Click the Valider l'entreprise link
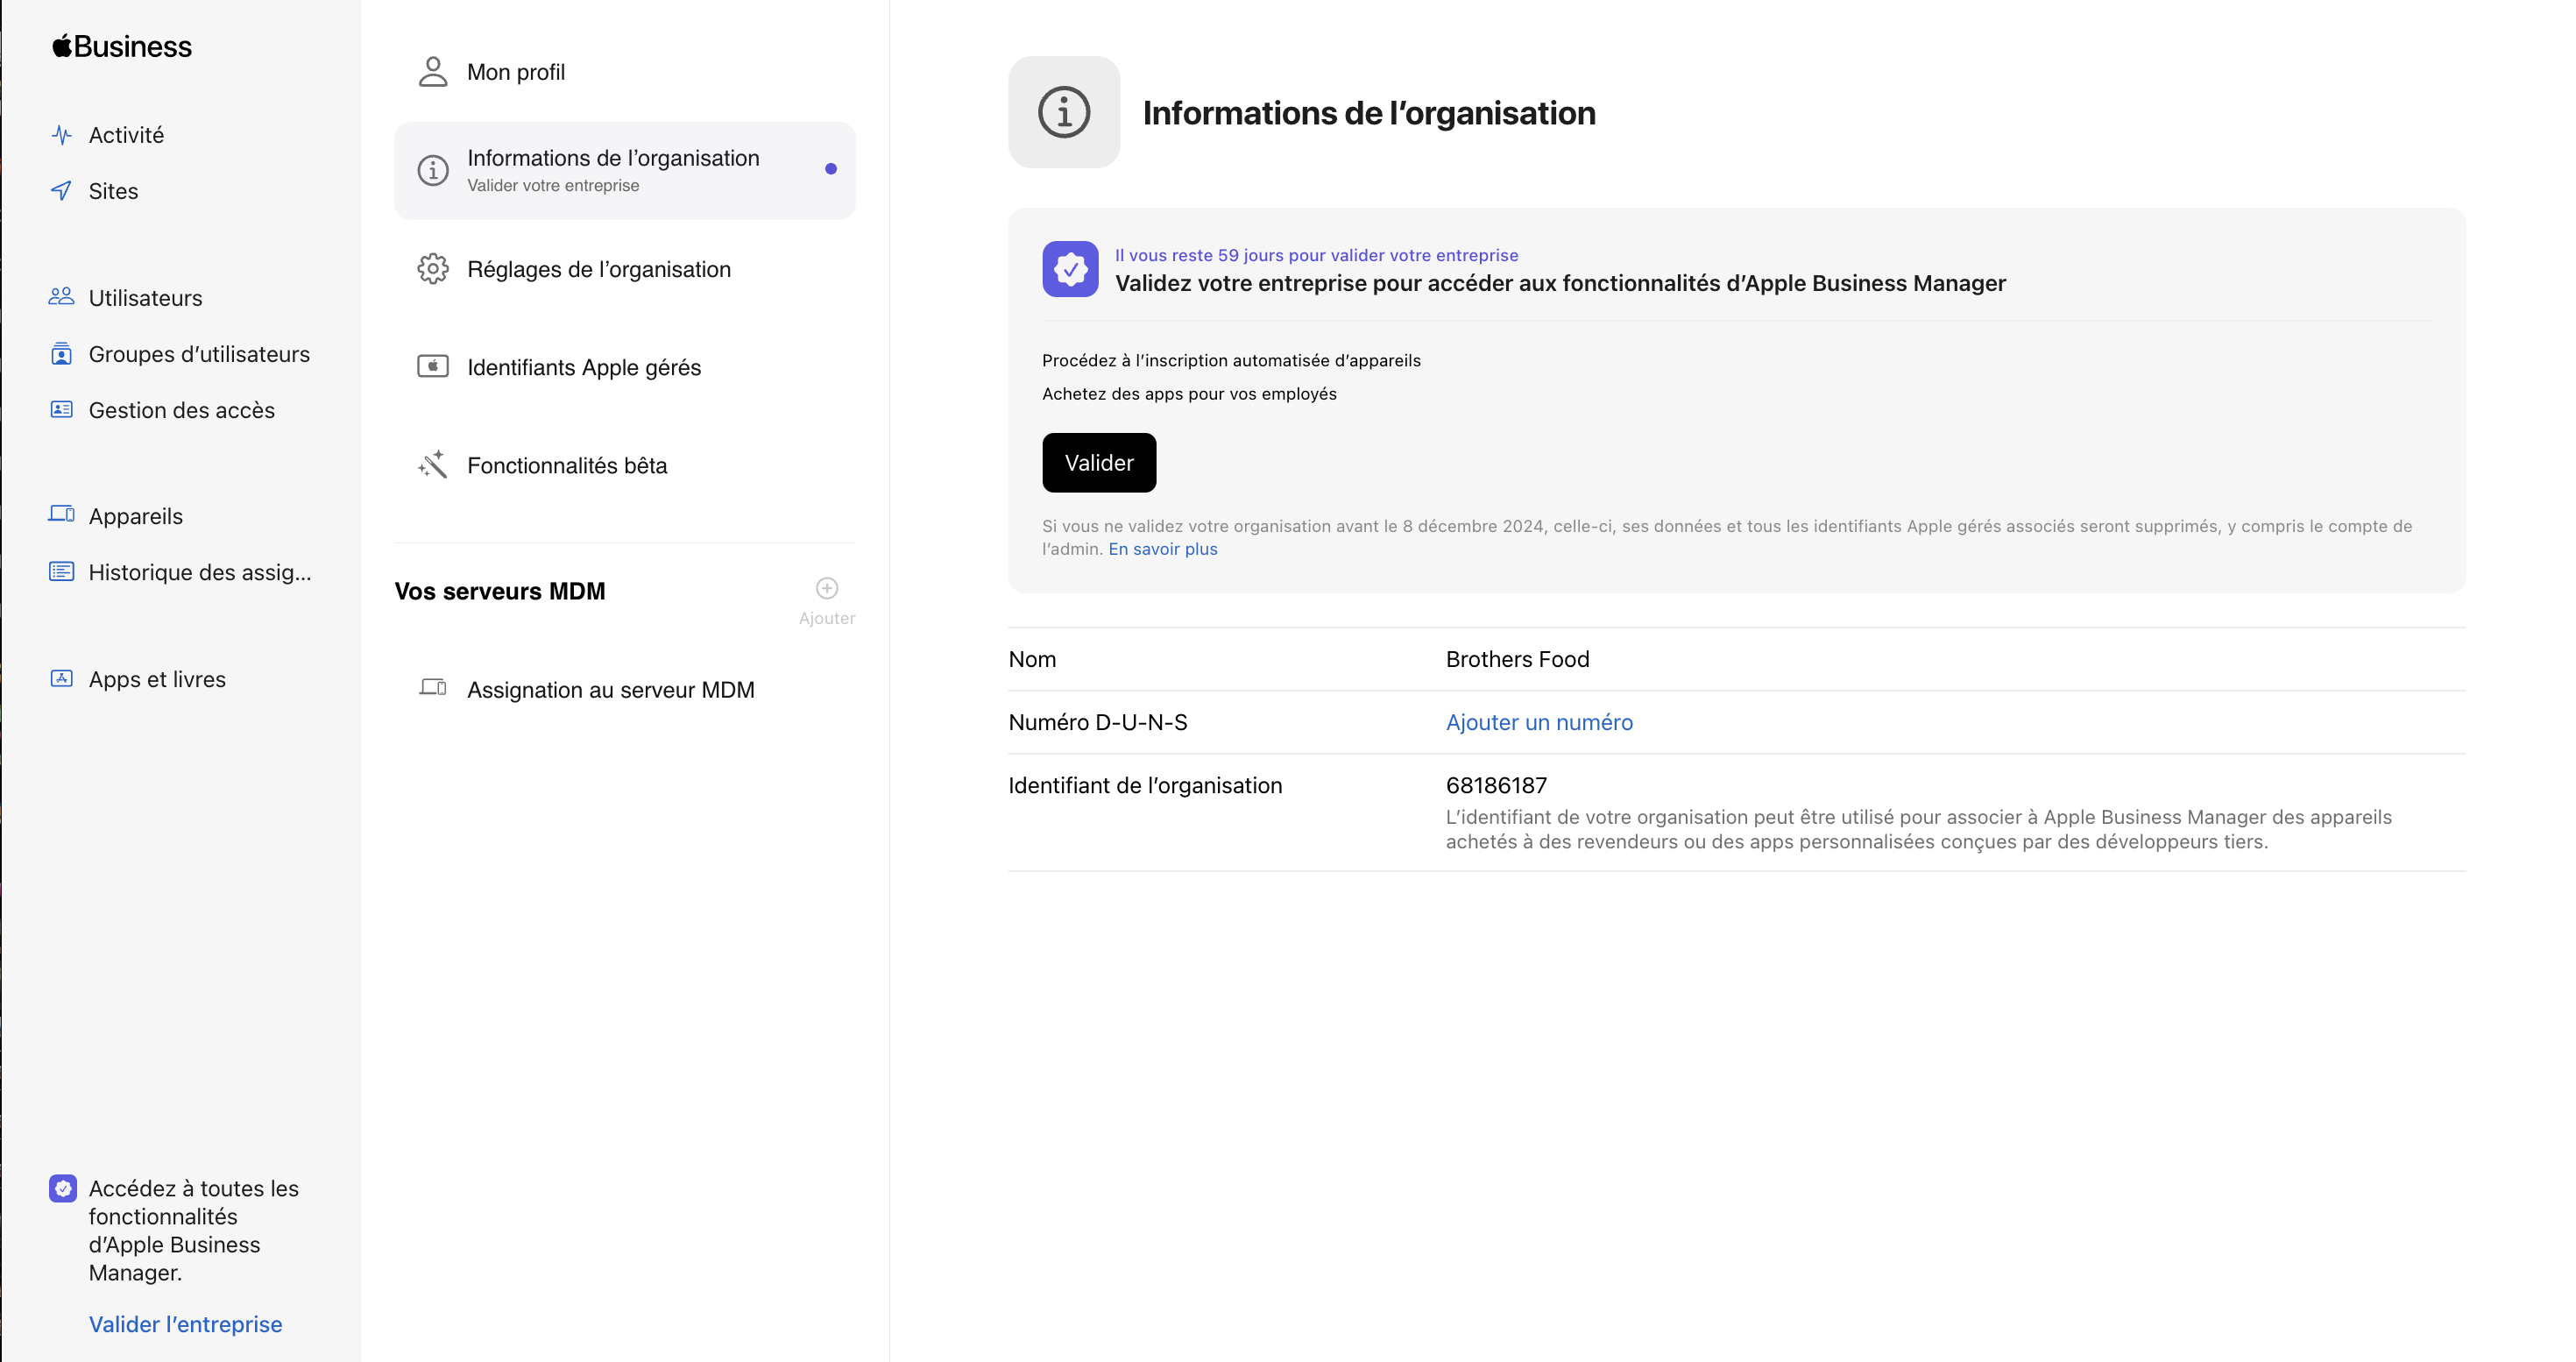Image resolution: width=2576 pixels, height=1362 pixels. pos(186,1324)
